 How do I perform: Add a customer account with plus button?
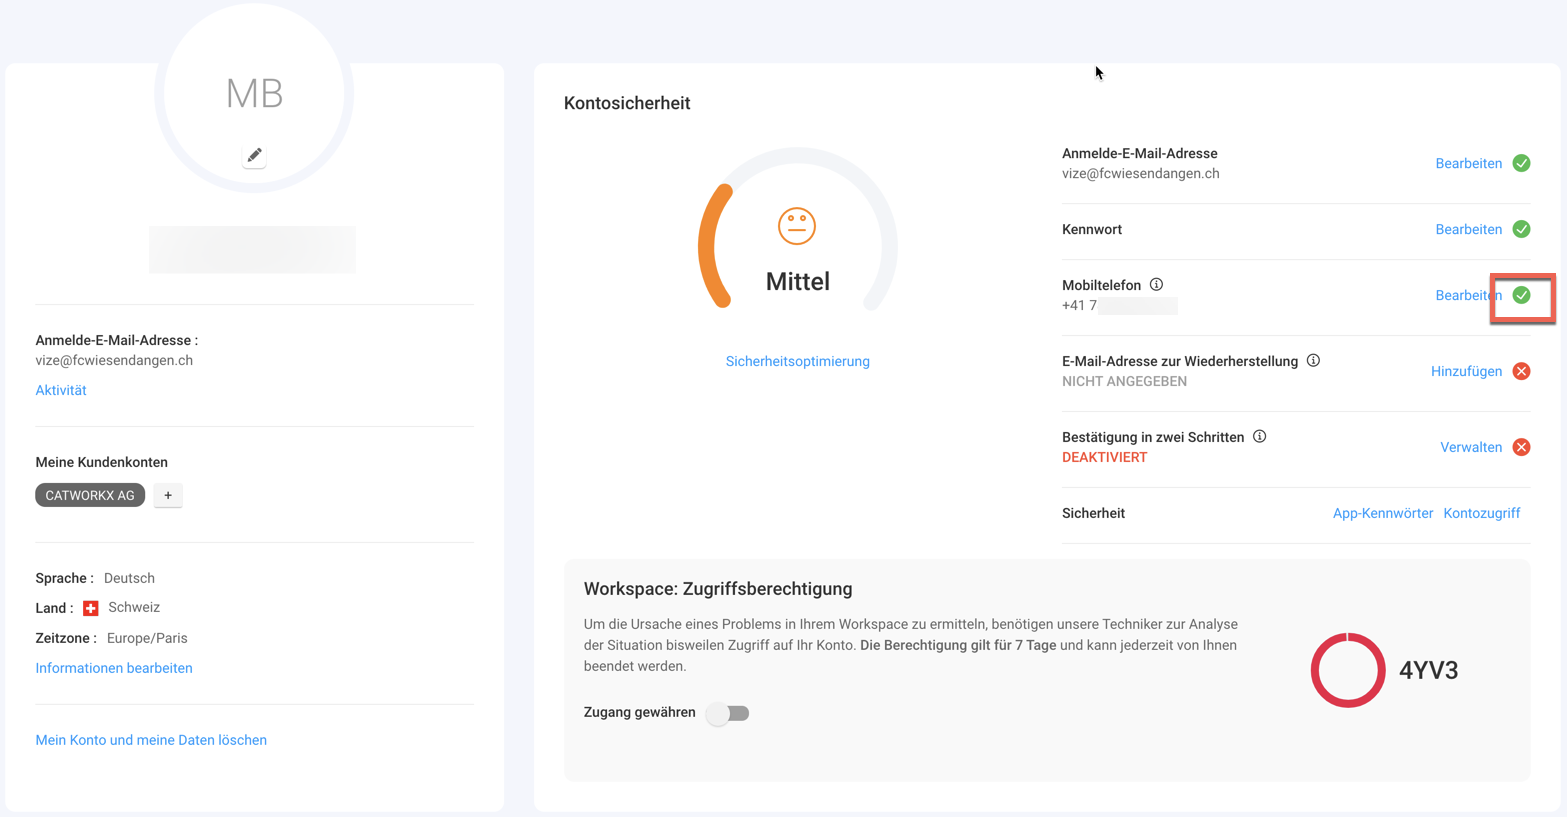tap(168, 496)
